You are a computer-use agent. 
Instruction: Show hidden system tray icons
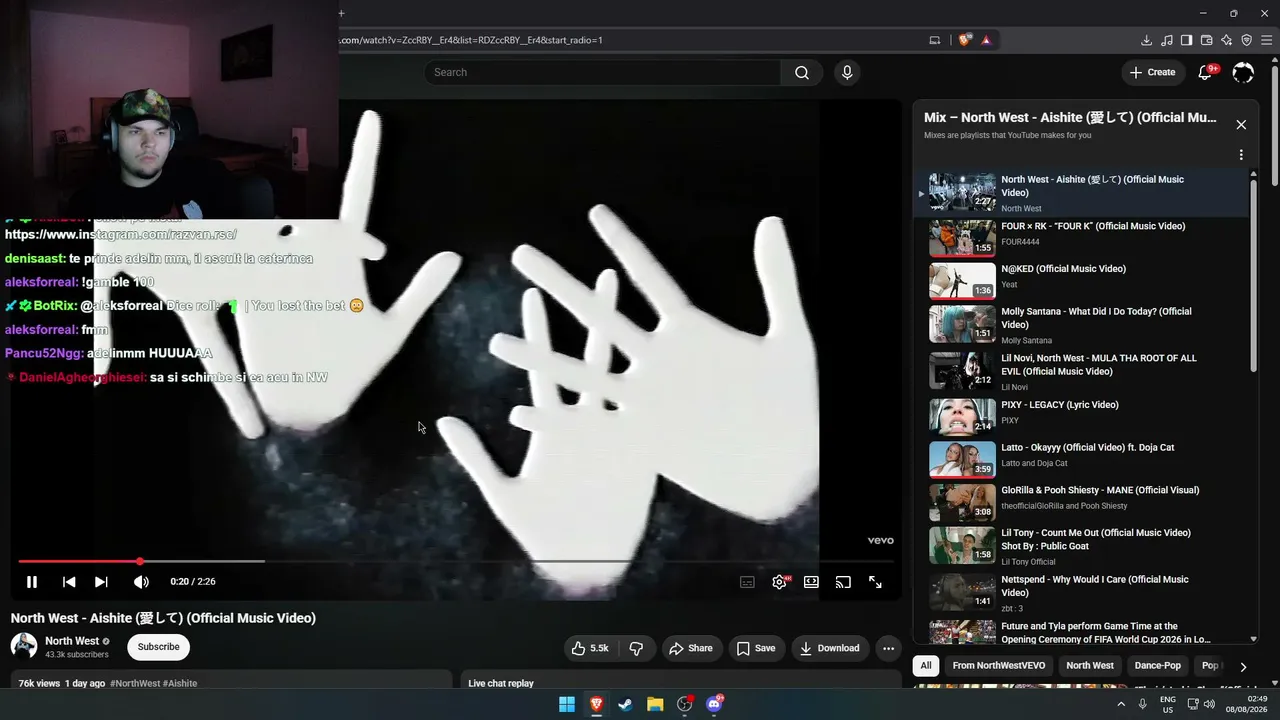coord(1120,704)
